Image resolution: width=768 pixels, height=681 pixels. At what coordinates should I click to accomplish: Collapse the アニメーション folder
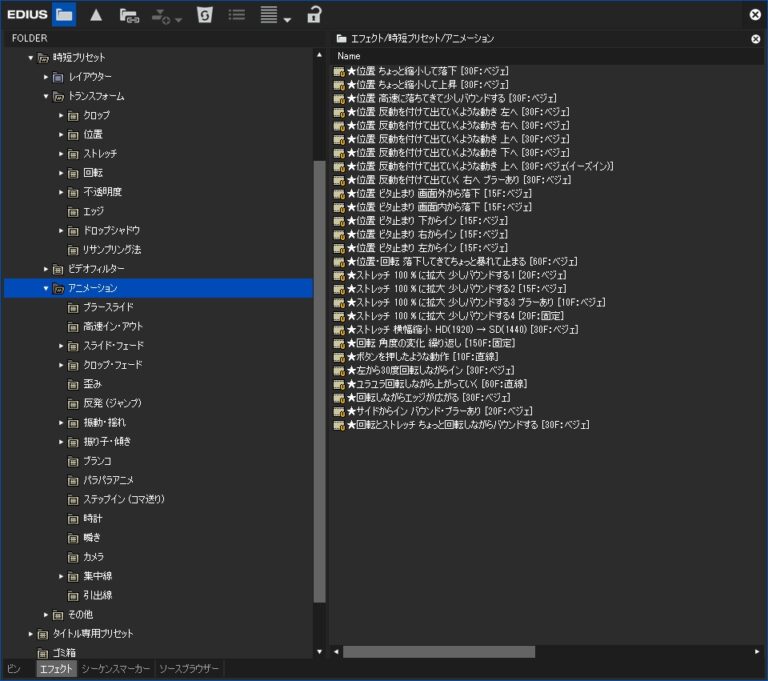[46, 288]
